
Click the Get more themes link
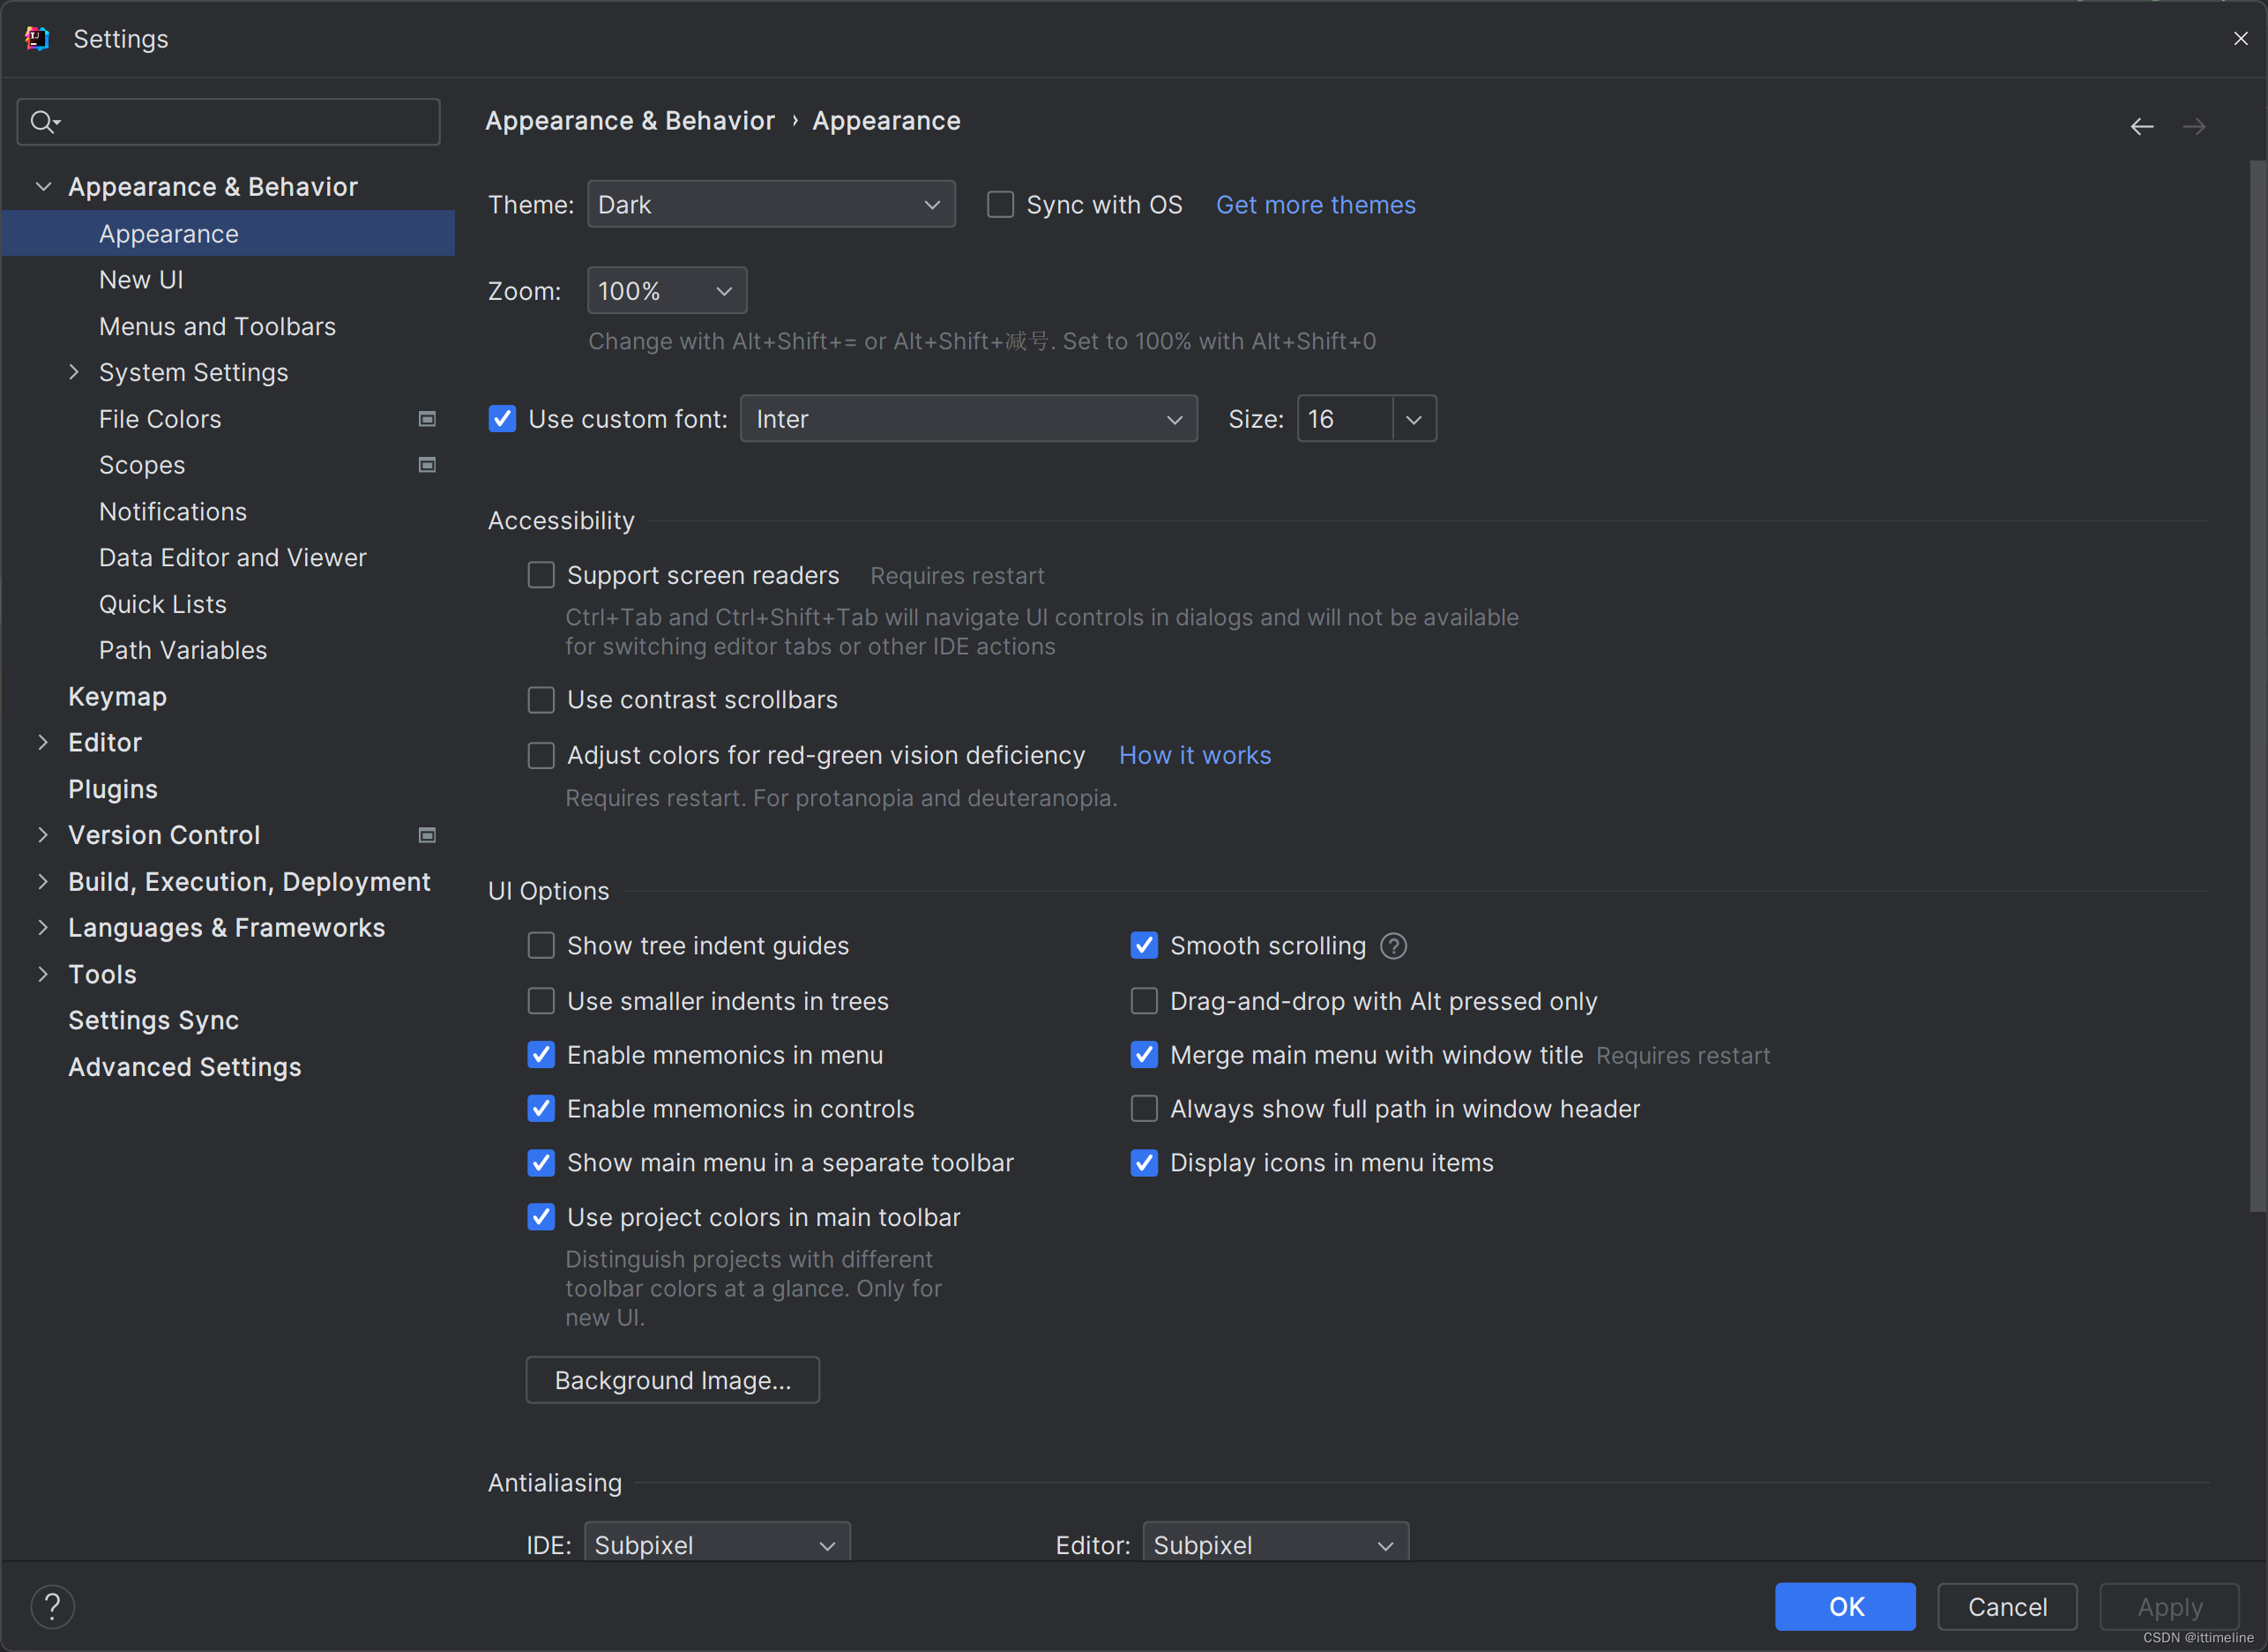[x=1316, y=205]
